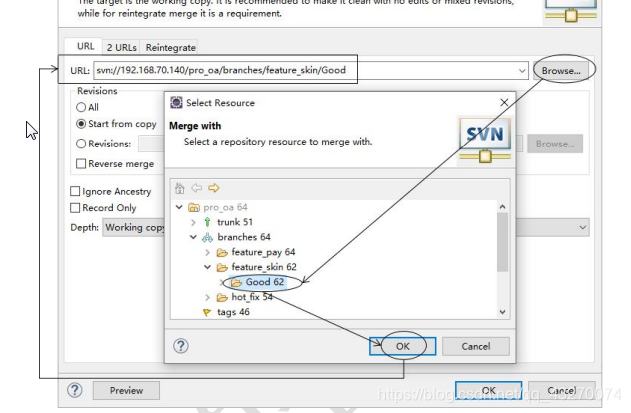Switch to the 2 URLs tab

click(122, 47)
